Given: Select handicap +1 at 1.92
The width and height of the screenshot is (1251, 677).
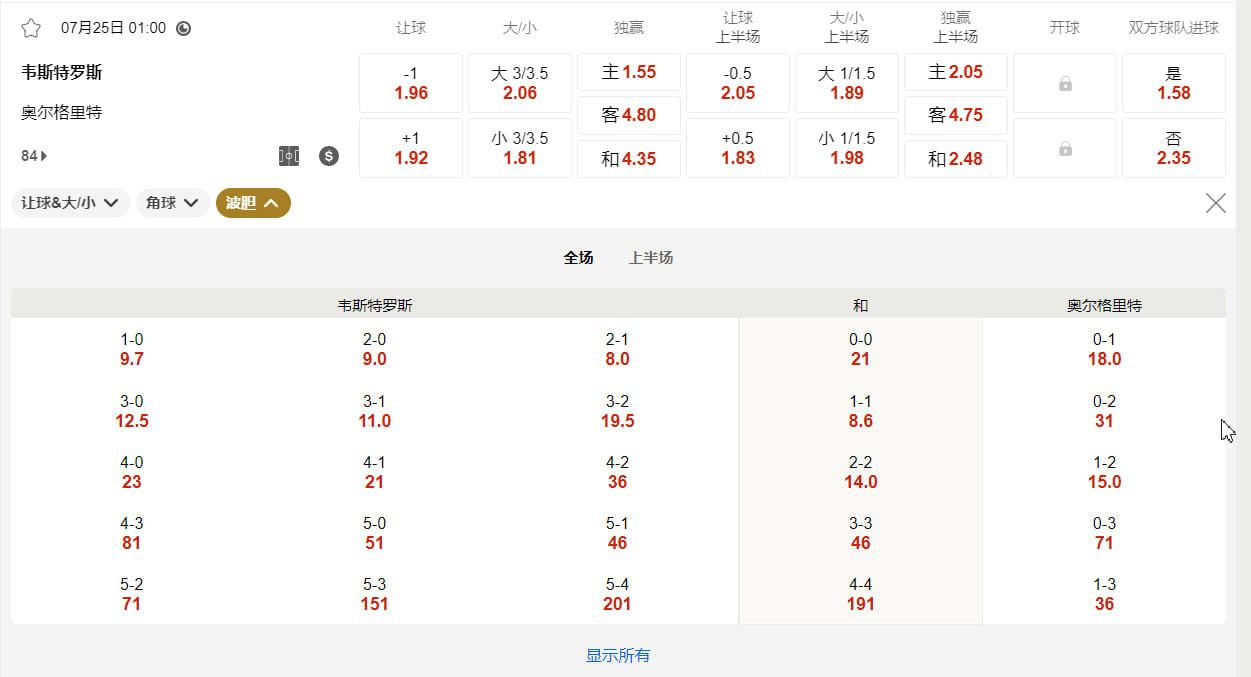Looking at the screenshot, I should pyautogui.click(x=411, y=148).
